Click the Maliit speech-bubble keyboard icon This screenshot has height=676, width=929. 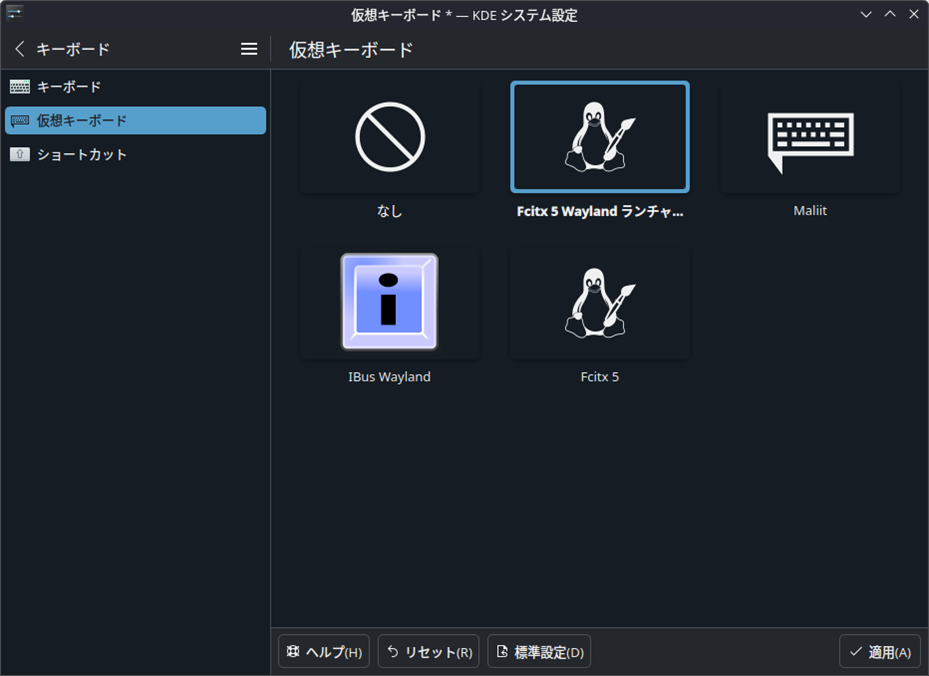[809, 137]
